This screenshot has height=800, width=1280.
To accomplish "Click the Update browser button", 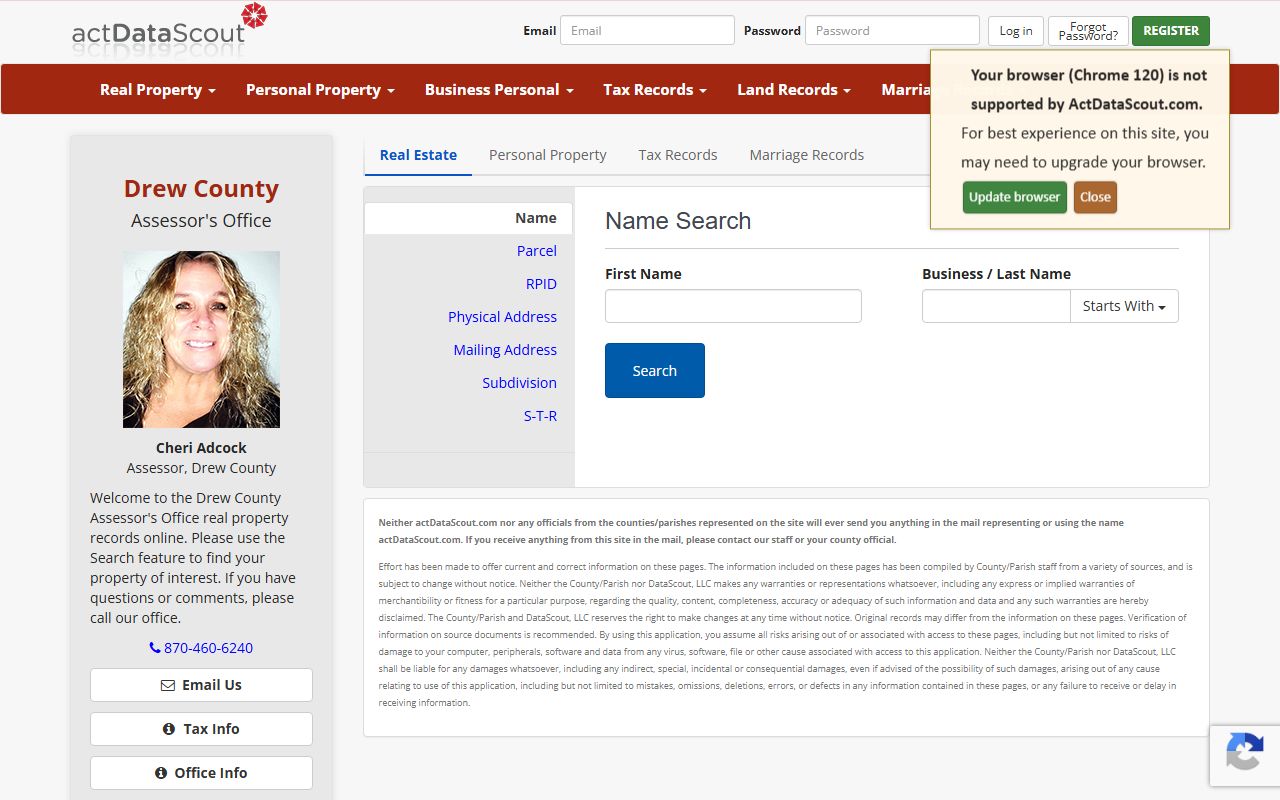I will [x=1015, y=197].
